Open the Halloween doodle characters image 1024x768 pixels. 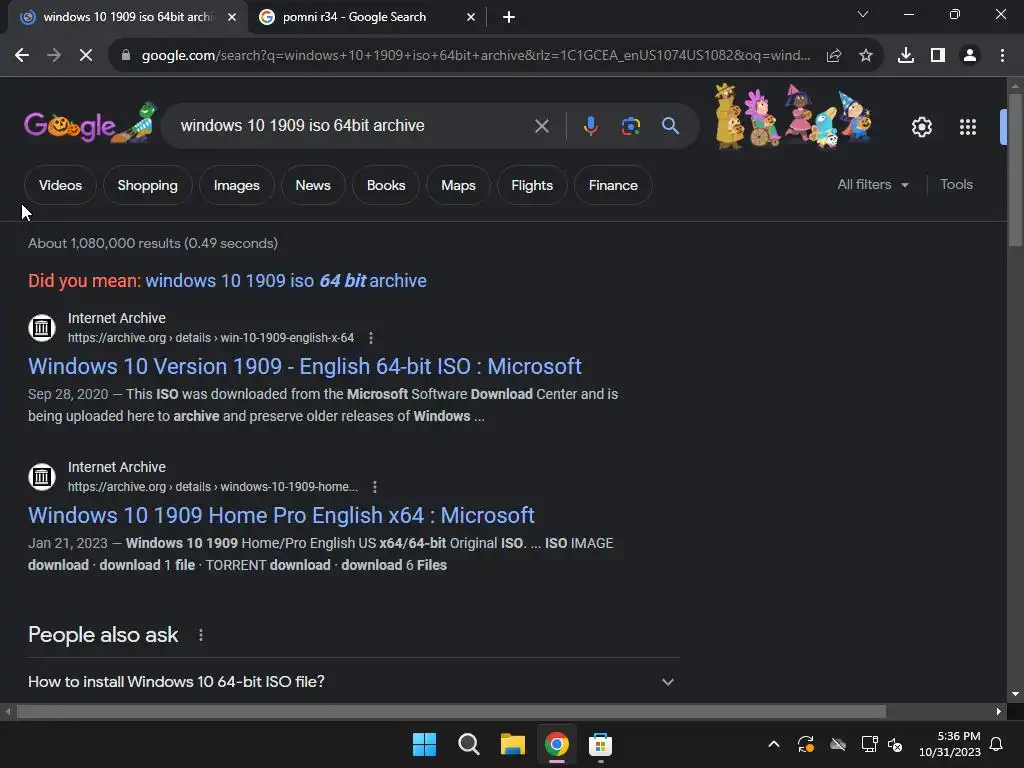click(793, 117)
